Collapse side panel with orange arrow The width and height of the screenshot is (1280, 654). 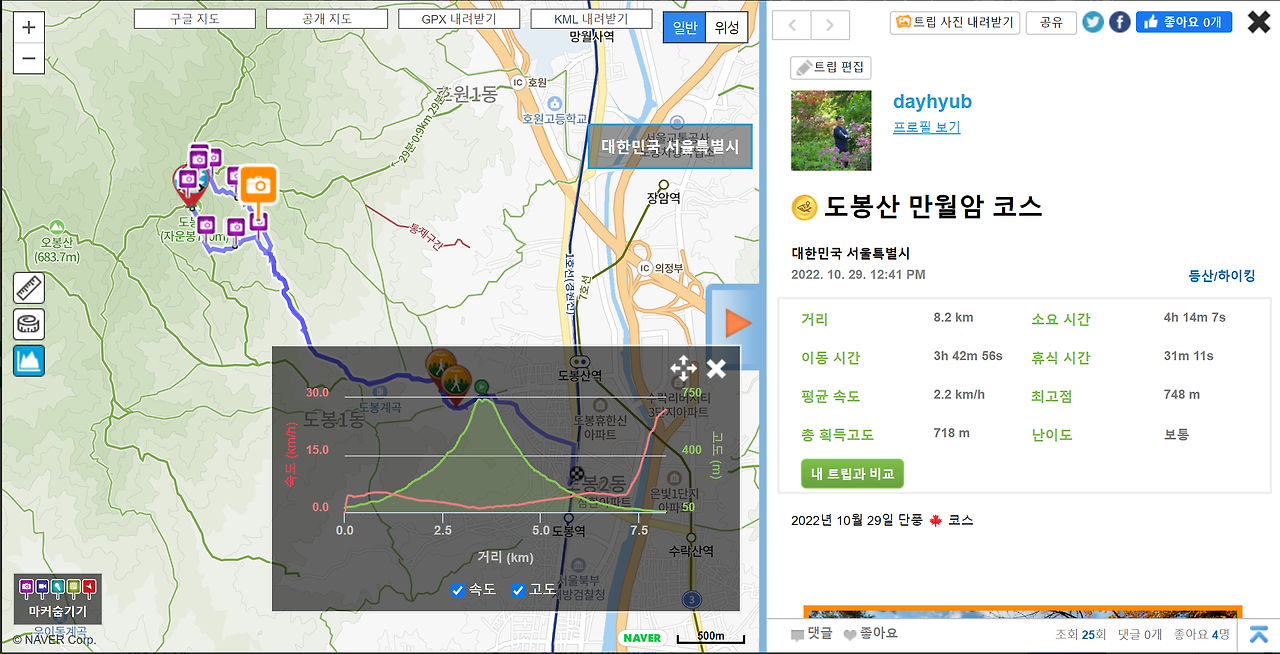[737, 323]
